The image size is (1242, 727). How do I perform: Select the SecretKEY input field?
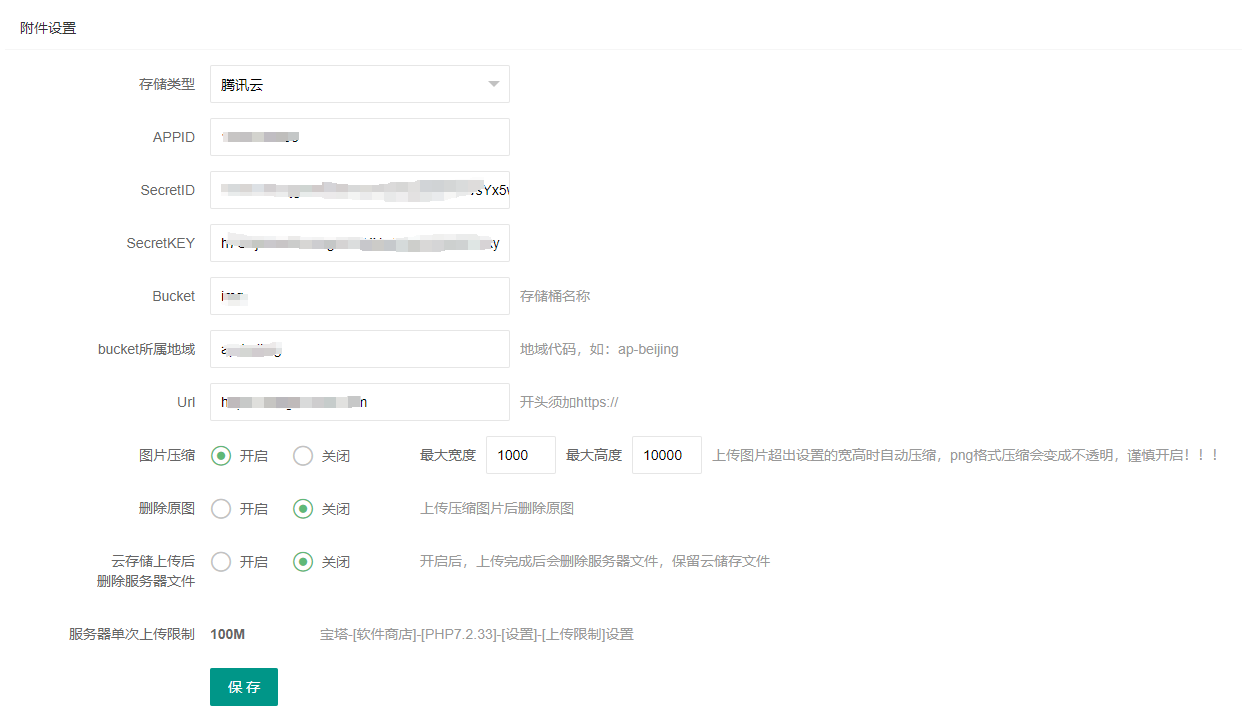[x=359, y=243]
